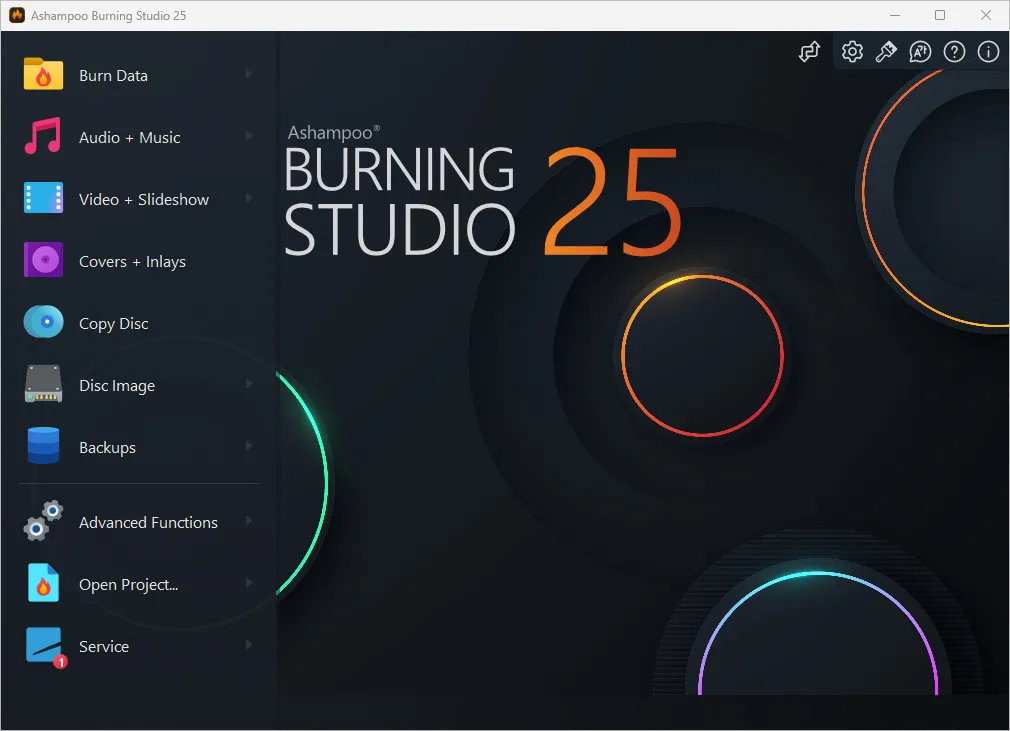Click the Copy Disc blue disc icon
The height and width of the screenshot is (731, 1010).
point(43,321)
